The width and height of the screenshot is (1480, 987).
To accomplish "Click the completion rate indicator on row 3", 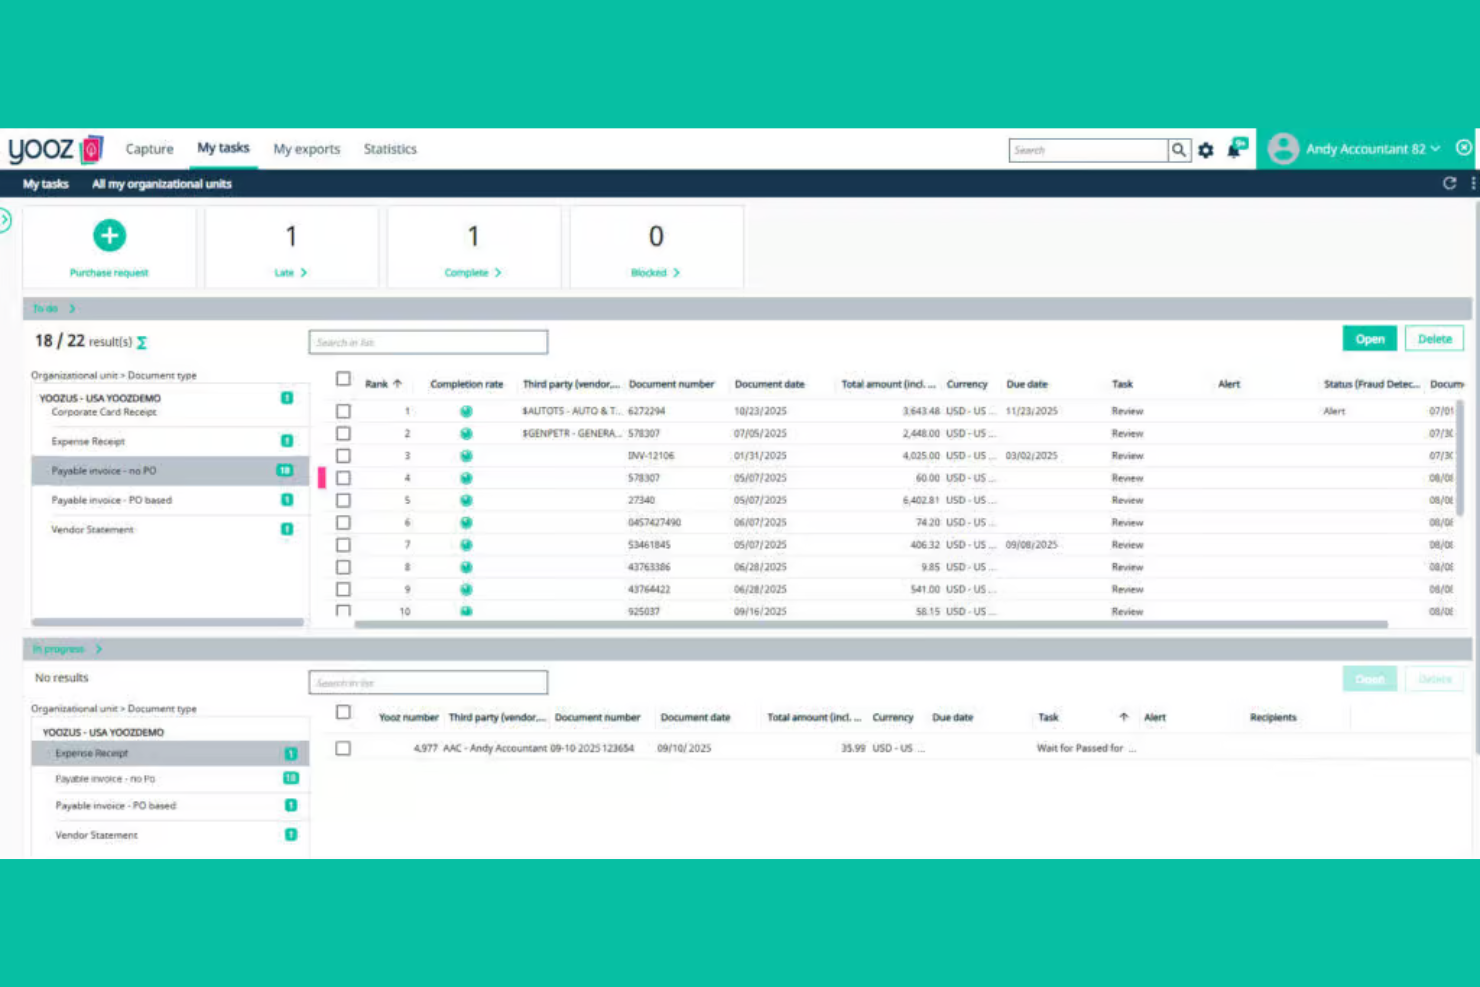I will [465, 455].
